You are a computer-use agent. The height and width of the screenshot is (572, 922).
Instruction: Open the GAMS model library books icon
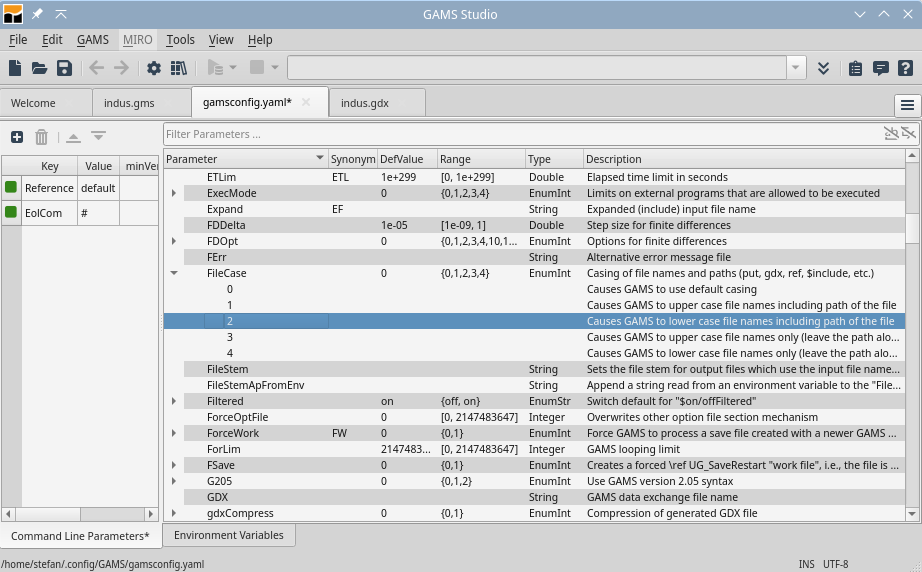179,68
